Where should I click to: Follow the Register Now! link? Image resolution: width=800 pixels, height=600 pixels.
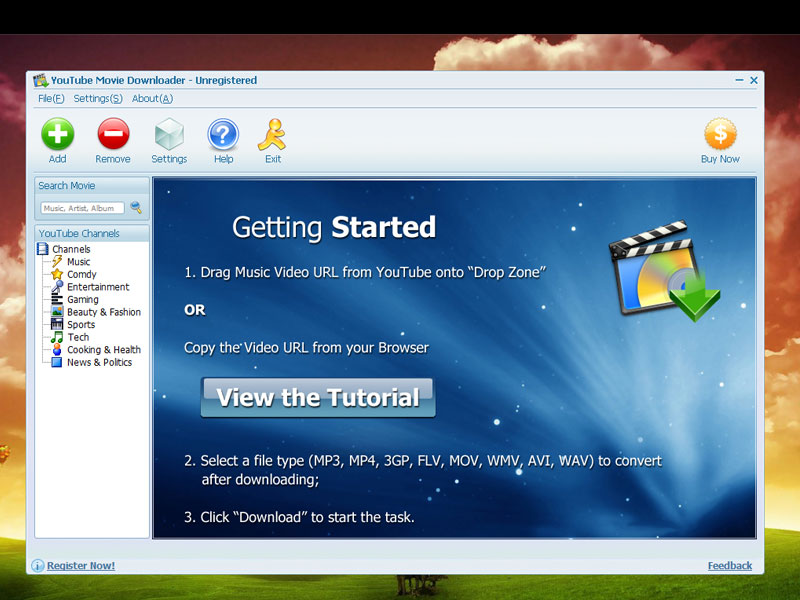tap(81, 565)
